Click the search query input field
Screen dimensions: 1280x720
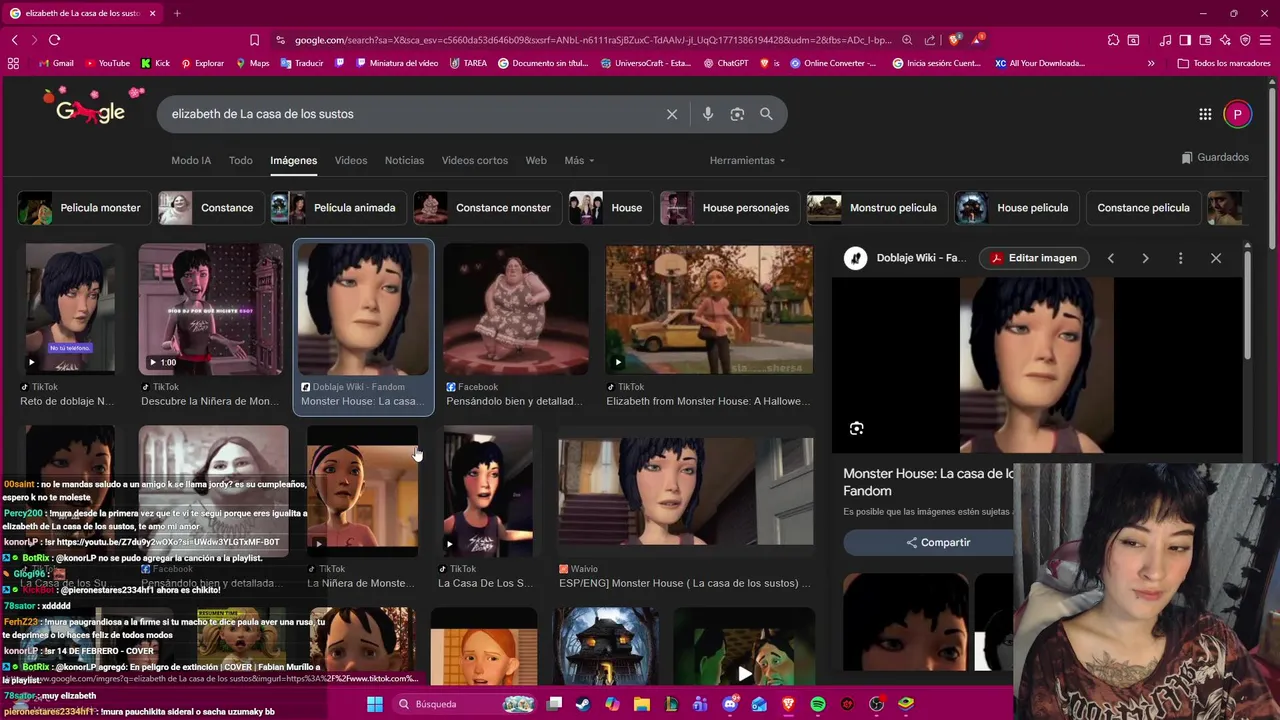point(410,114)
